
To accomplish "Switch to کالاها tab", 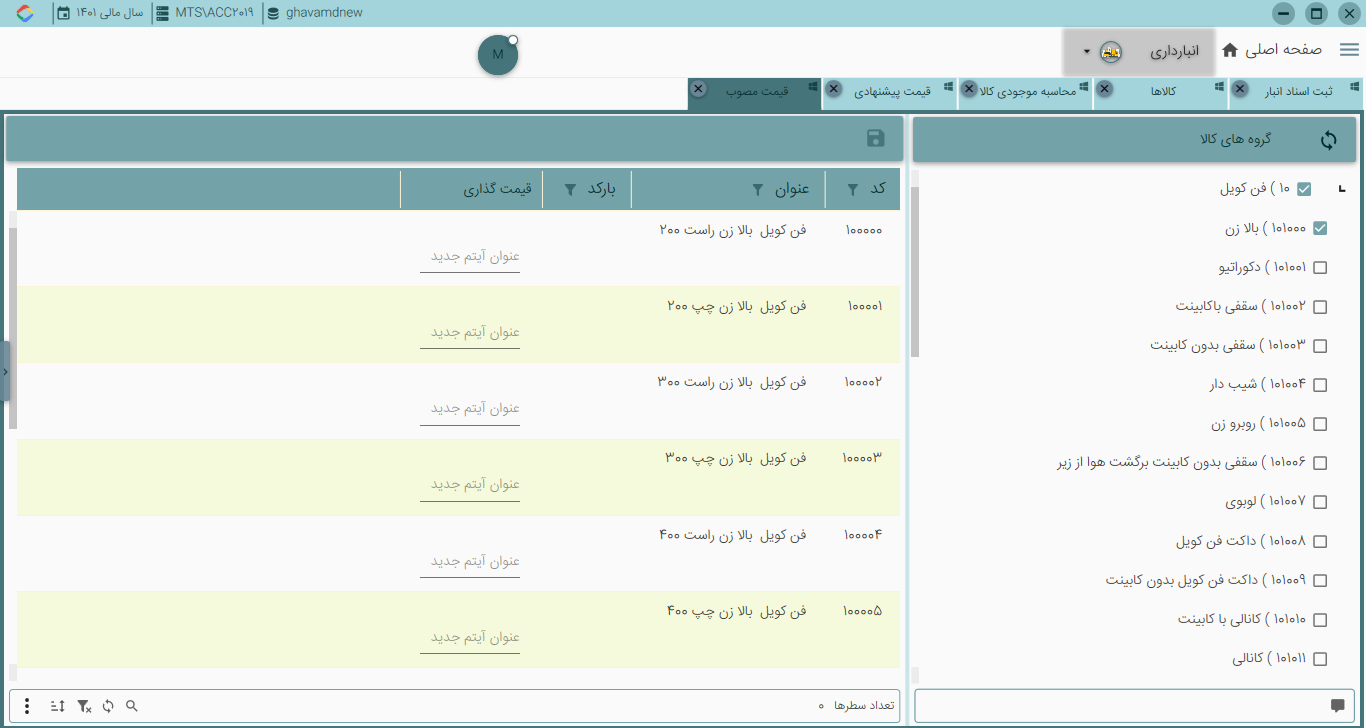I will coord(1162,92).
